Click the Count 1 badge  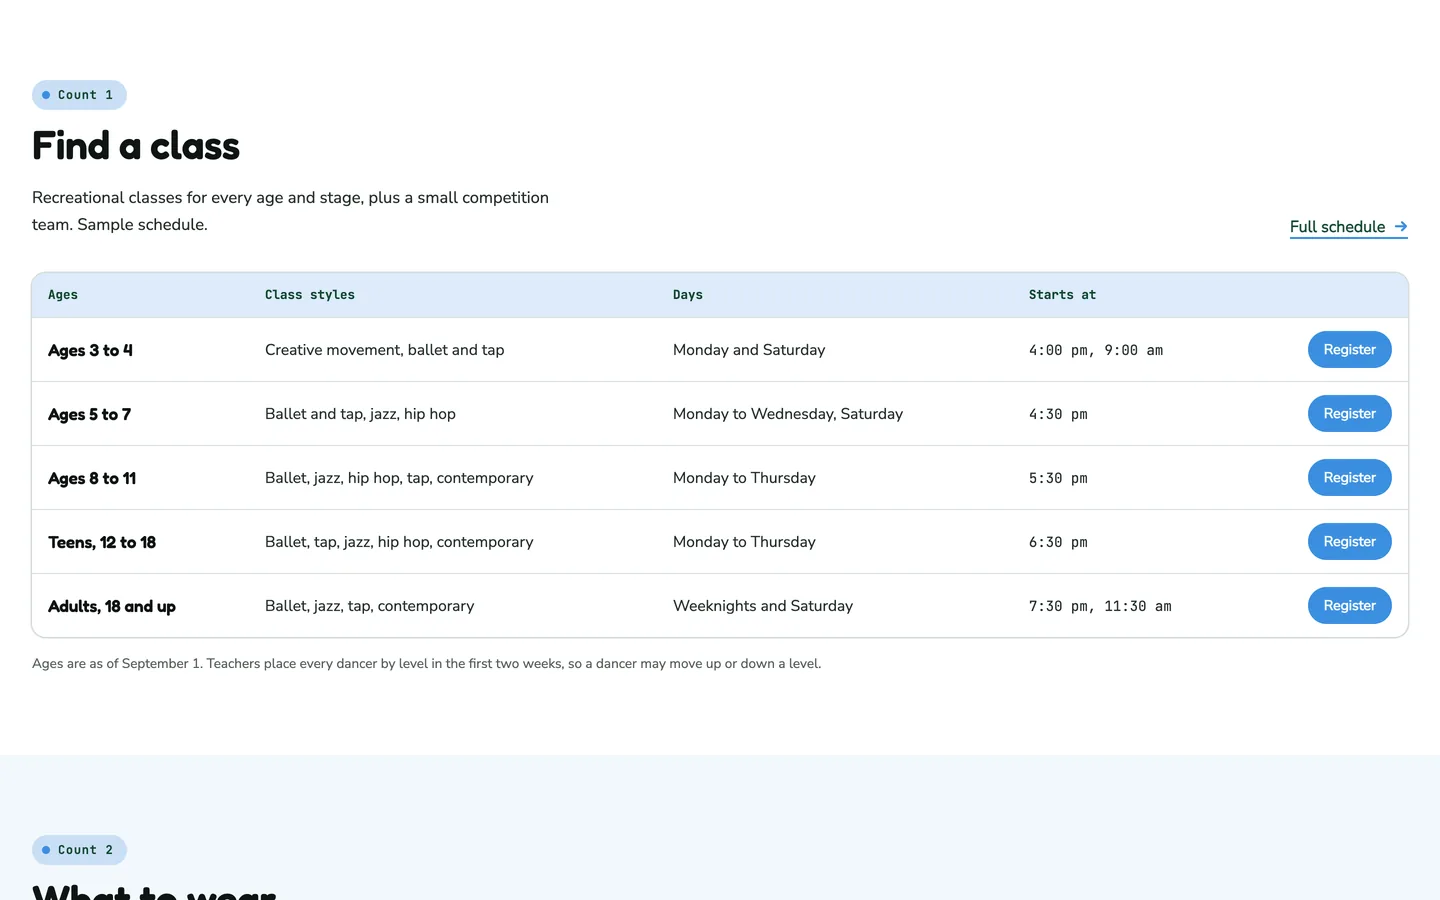point(79,95)
